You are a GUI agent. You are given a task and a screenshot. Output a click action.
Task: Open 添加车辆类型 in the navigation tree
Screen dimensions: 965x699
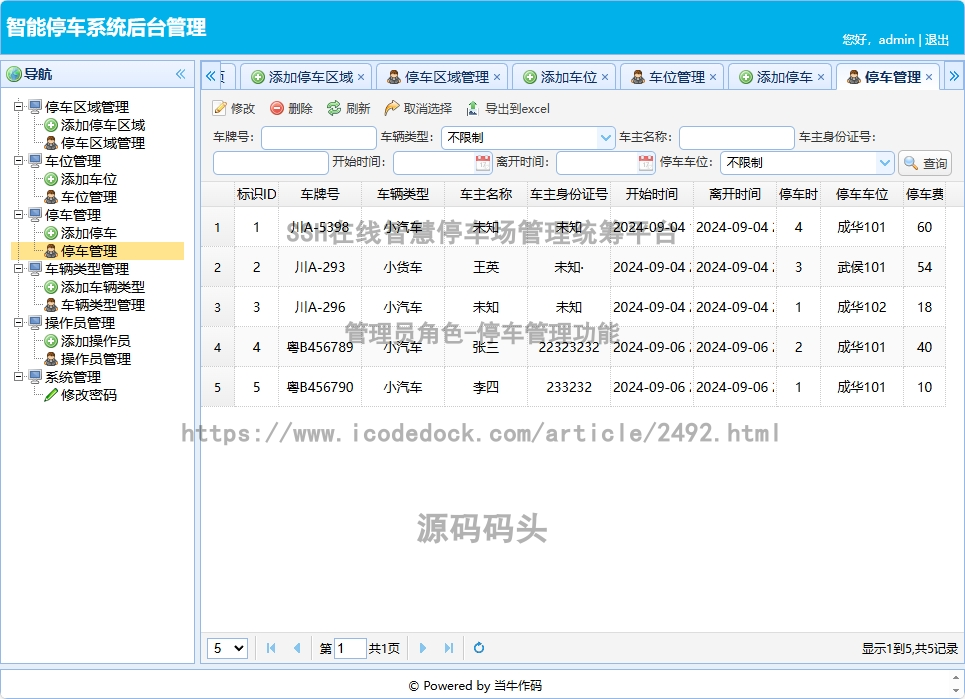click(x=103, y=287)
